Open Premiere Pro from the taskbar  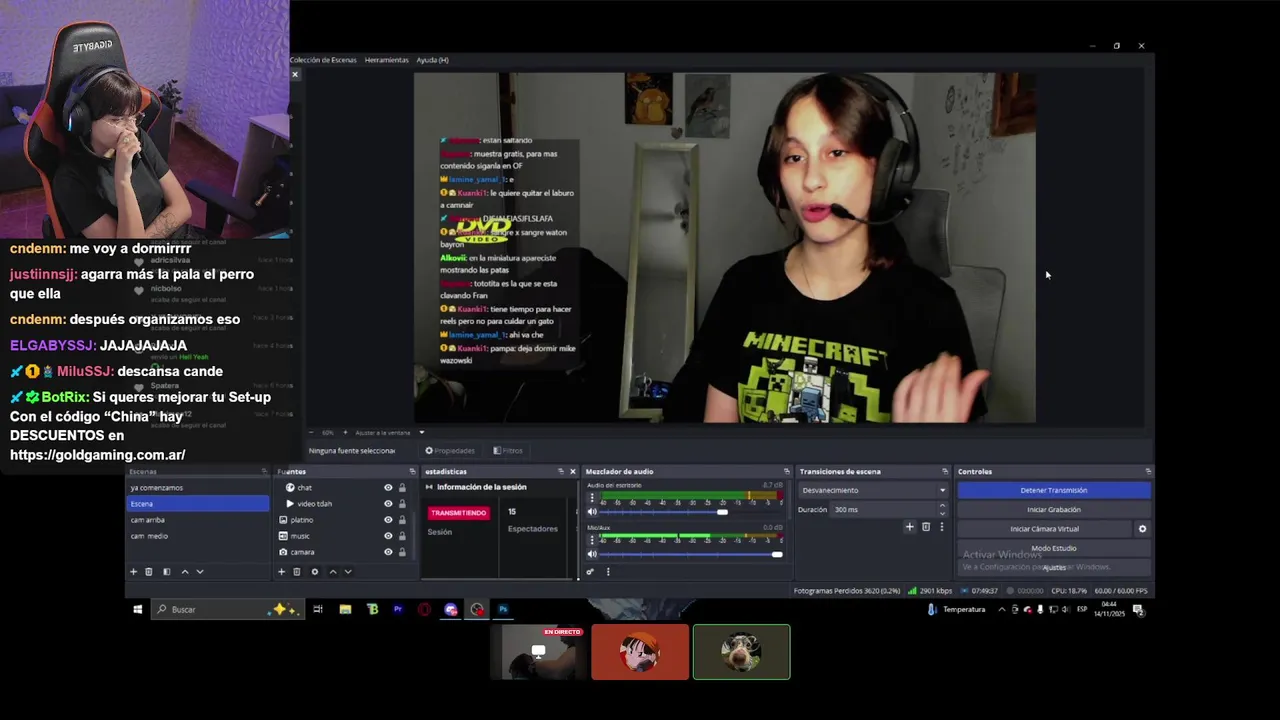click(x=398, y=609)
